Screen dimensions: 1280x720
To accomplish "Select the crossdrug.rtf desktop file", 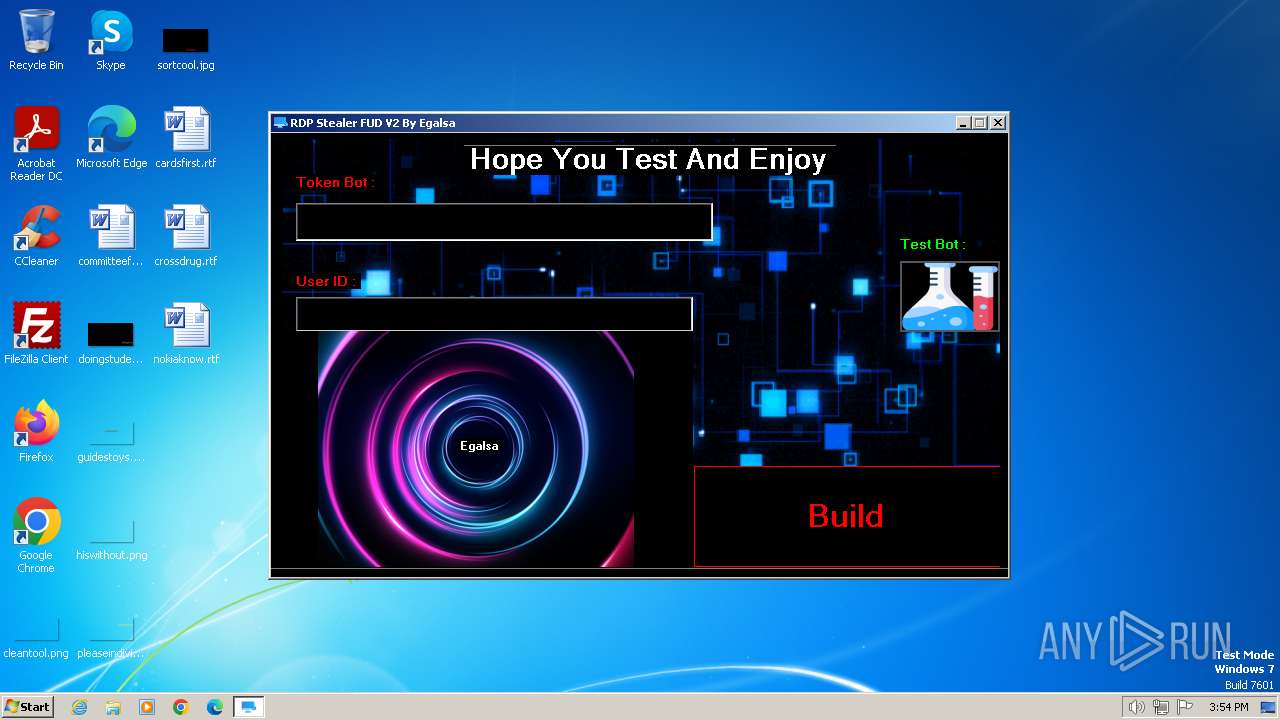I will point(186,236).
